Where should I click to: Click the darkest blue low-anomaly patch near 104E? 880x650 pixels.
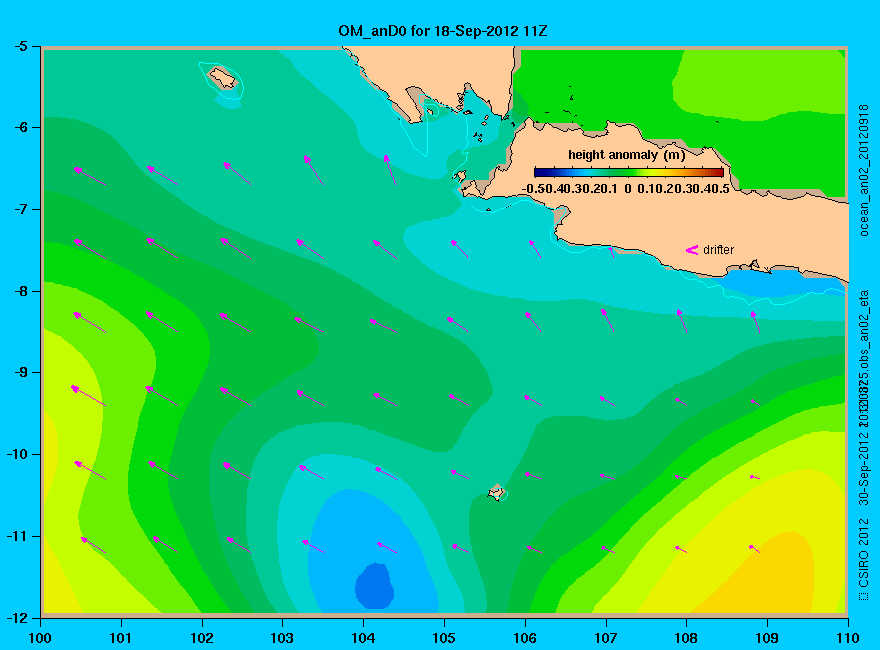(x=374, y=587)
